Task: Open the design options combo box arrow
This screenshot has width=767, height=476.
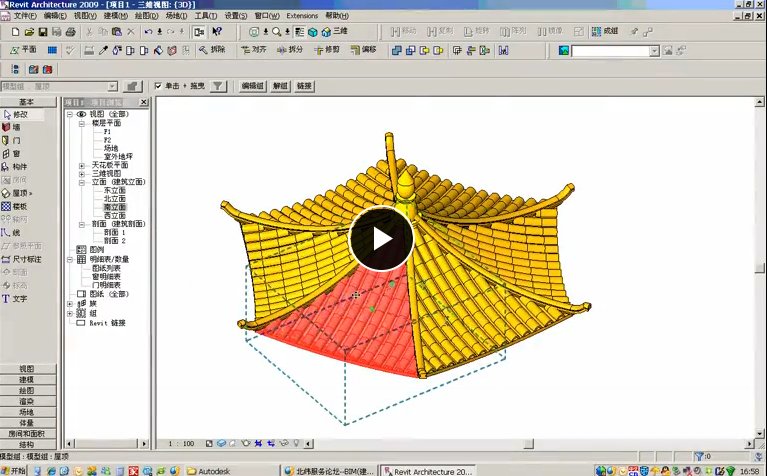Action: [x=654, y=51]
